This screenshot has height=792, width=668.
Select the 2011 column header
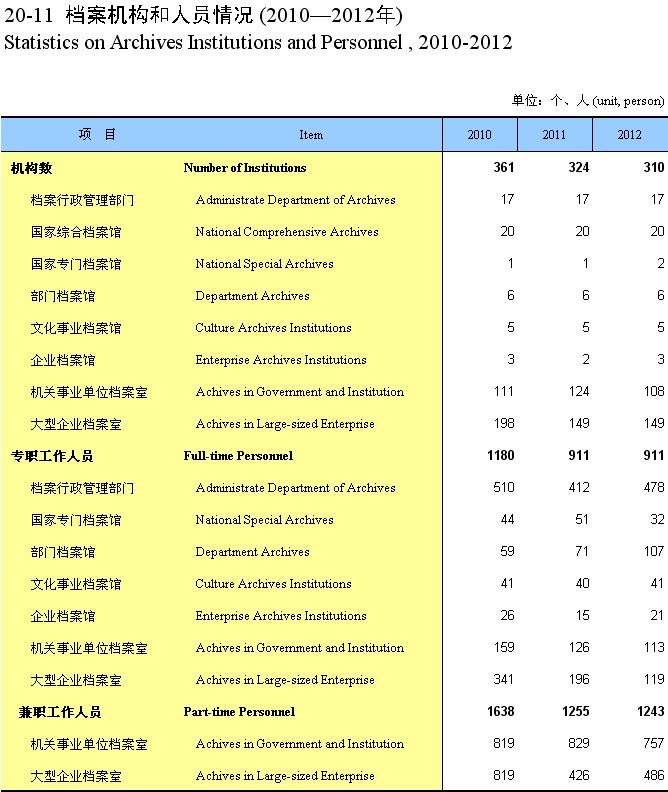point(554,135)
